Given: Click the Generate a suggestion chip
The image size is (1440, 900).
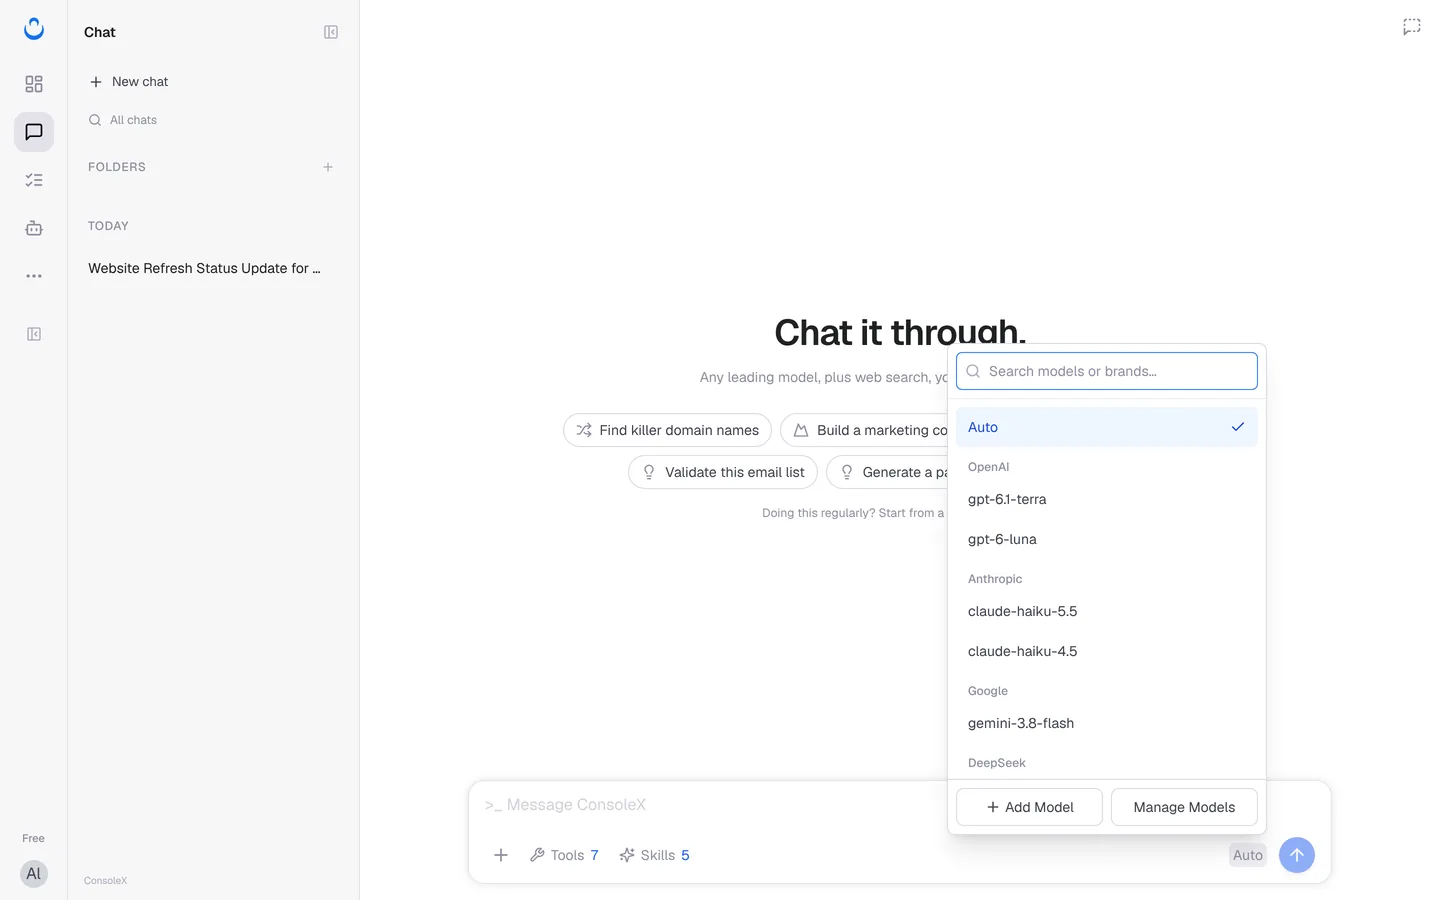Looking at the screenshot, I should [x=888, y=472].
